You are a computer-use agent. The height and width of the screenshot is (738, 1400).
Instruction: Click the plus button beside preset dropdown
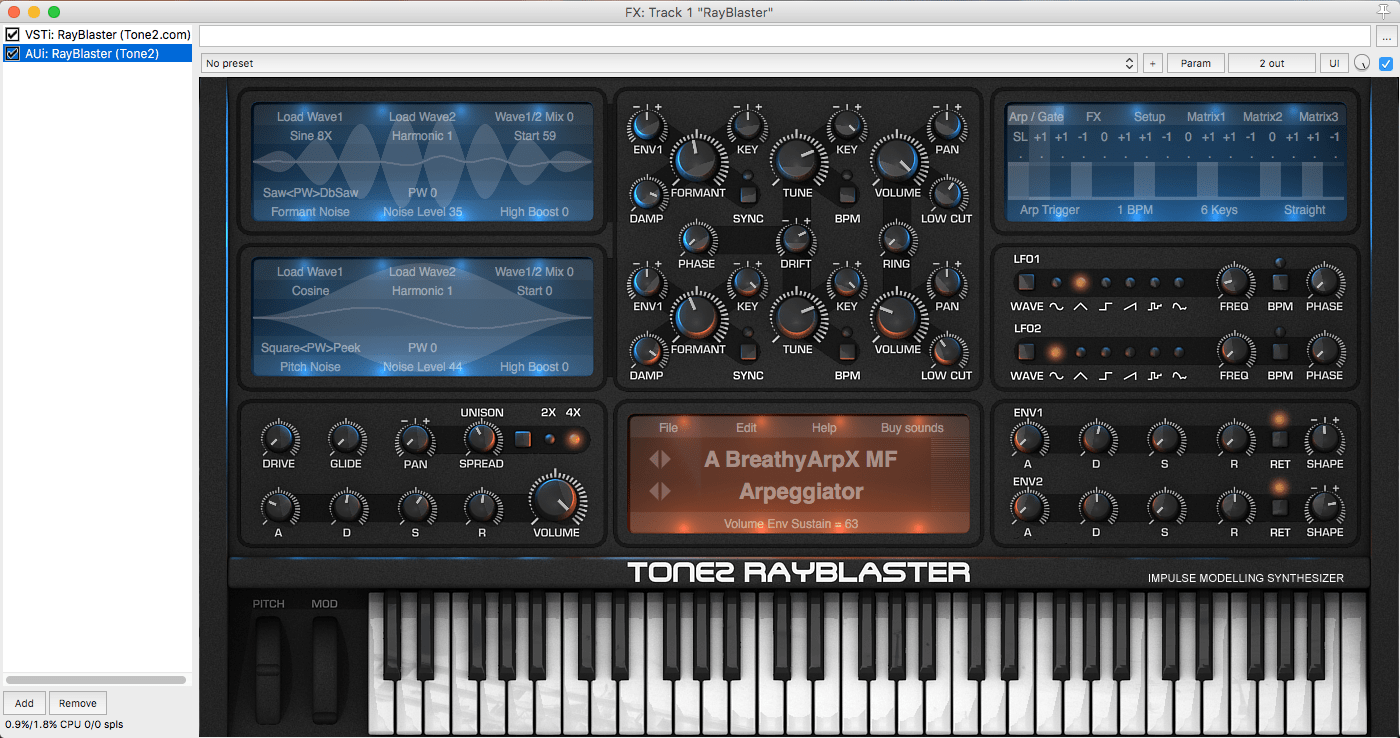[1152, 63]
